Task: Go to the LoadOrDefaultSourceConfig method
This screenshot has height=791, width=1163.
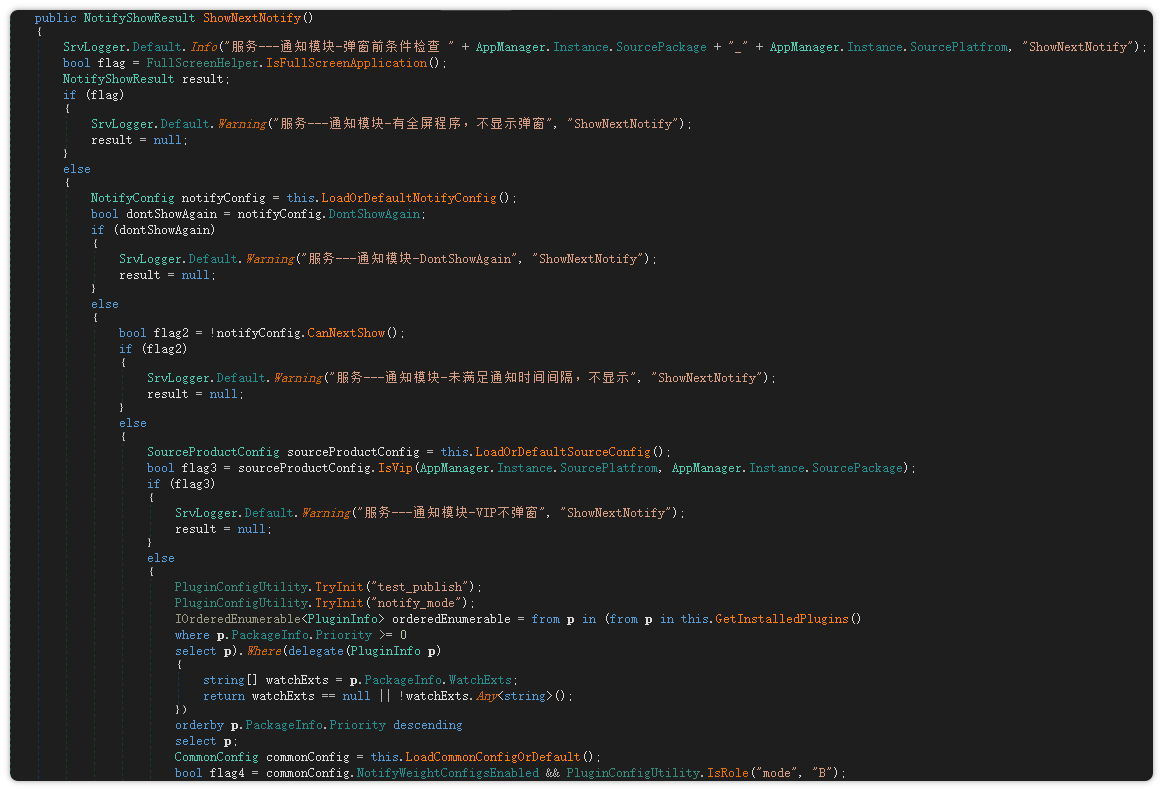Action: 563,452
